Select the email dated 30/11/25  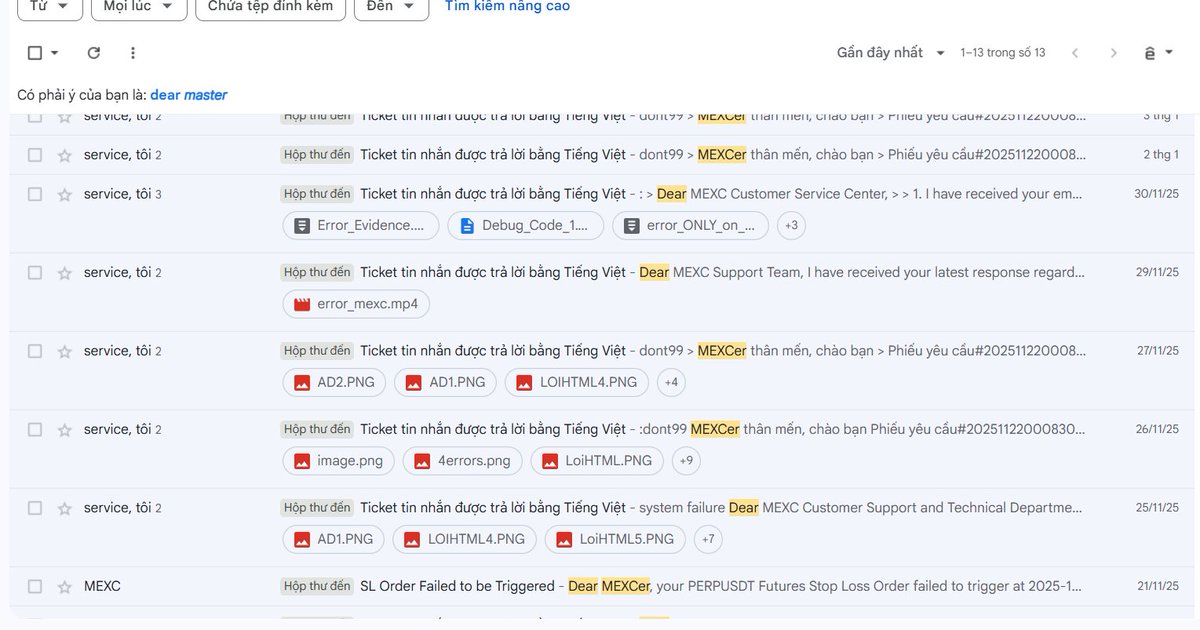35,194
